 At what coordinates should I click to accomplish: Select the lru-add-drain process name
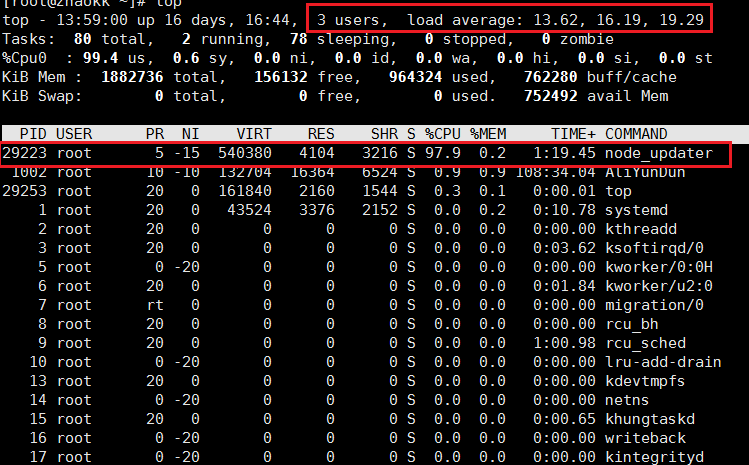click(663, 362)
